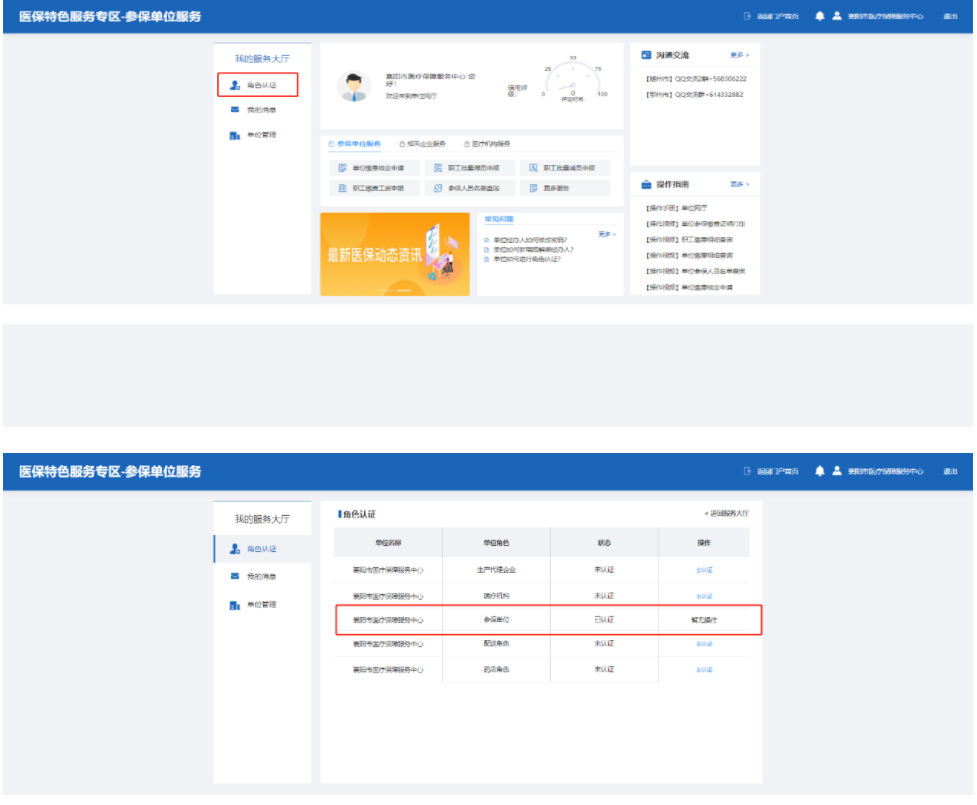Click the 操作指南 briefcase icon
Viewport: 977px width, 805px height.
646,185
